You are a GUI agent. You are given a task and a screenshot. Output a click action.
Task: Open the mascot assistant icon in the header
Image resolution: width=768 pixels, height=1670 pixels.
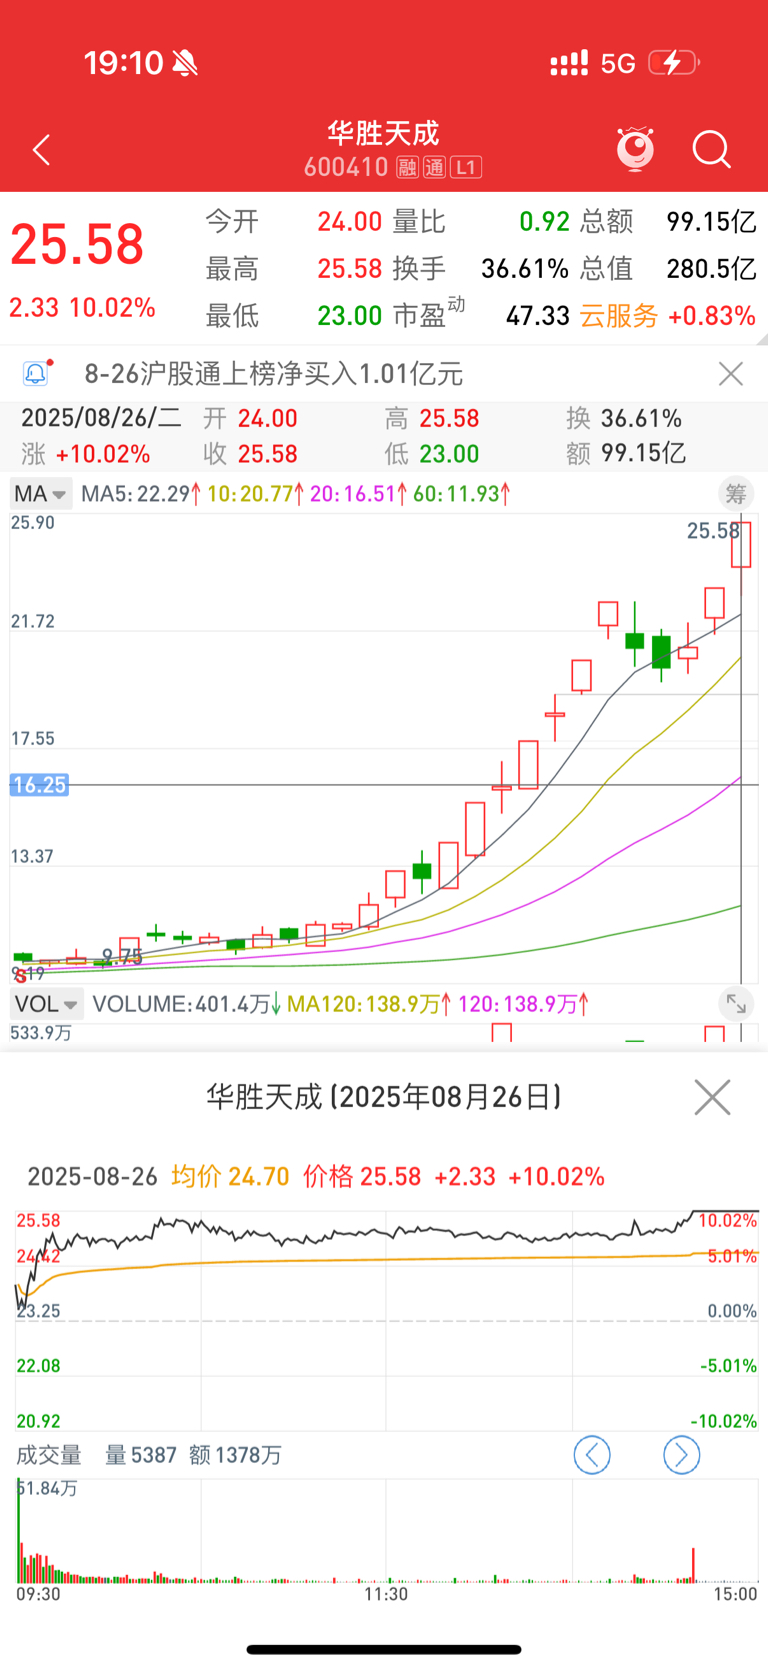[x=635, y=149]
